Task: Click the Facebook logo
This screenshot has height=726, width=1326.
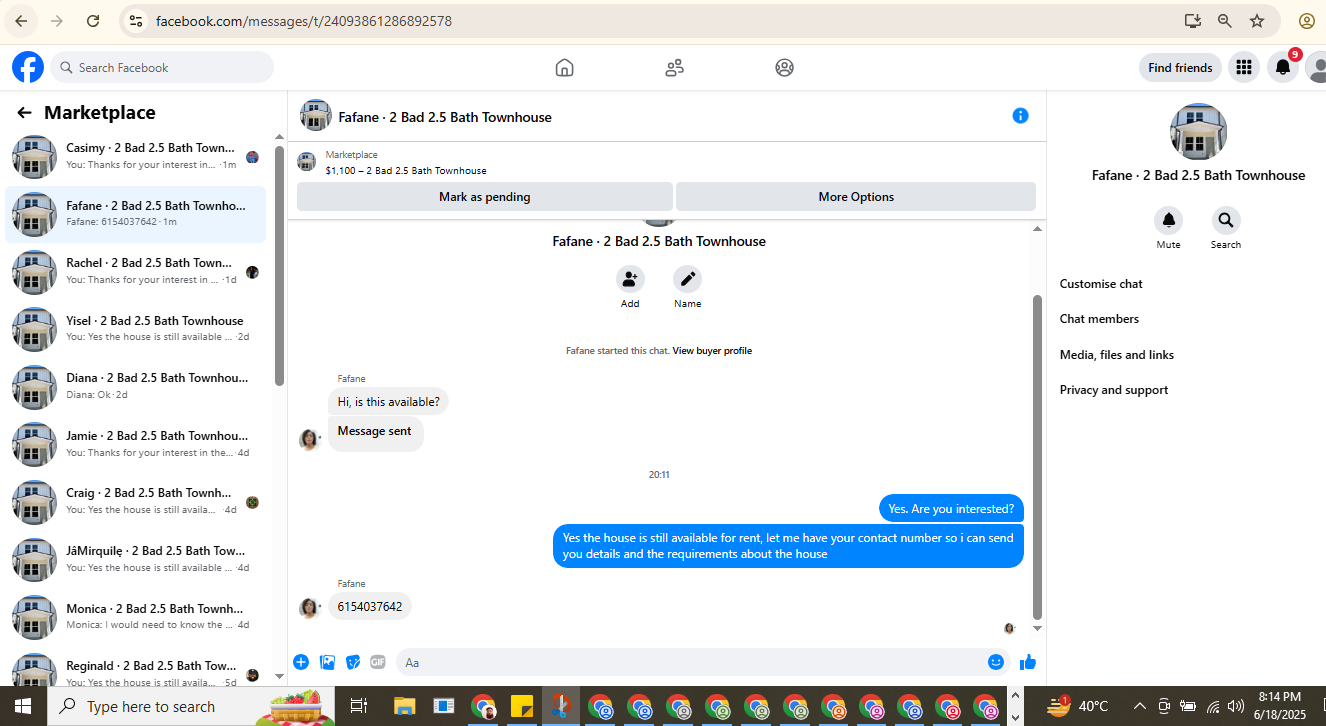Action: coord(27,67)
